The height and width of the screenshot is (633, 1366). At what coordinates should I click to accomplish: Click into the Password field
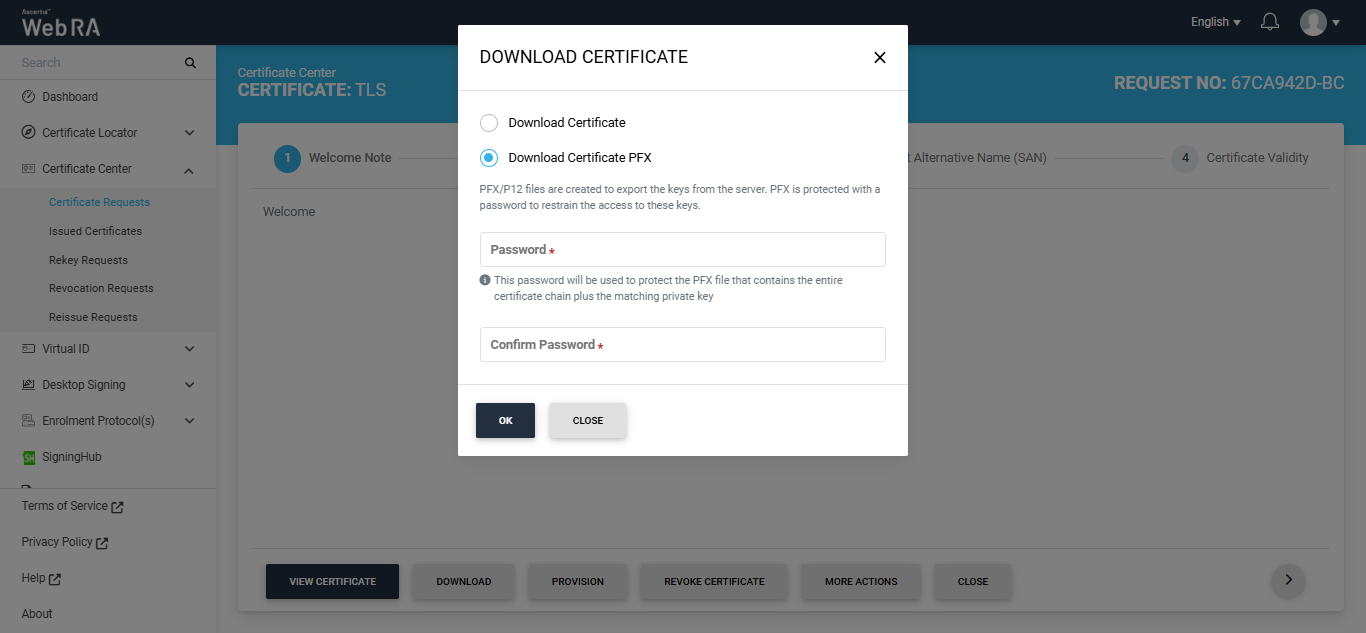(682, 250)
